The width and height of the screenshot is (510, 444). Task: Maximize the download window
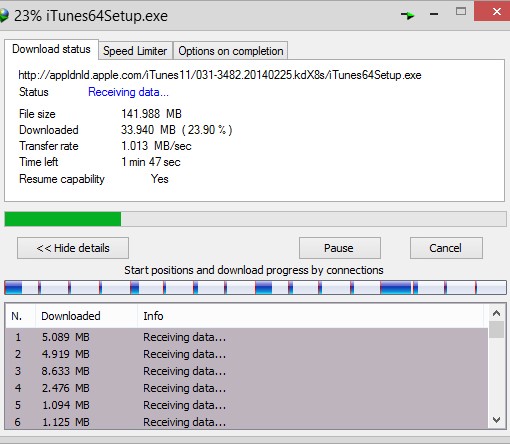pos(461,12)
